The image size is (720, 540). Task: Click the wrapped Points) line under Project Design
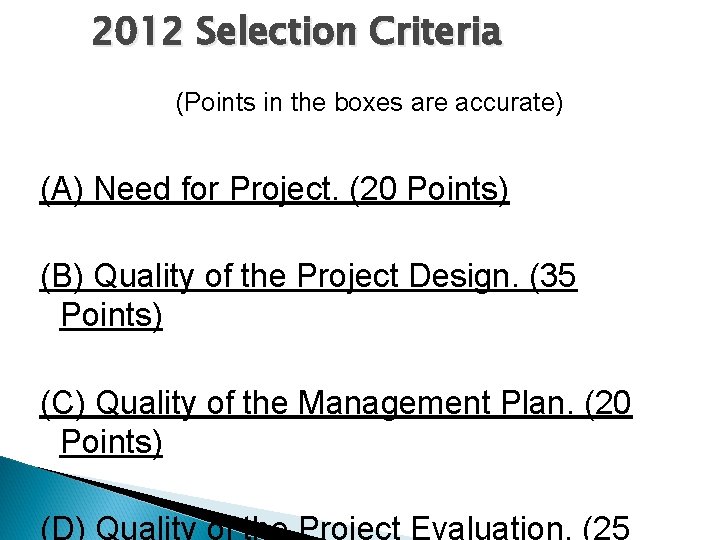tap(111, 315)
